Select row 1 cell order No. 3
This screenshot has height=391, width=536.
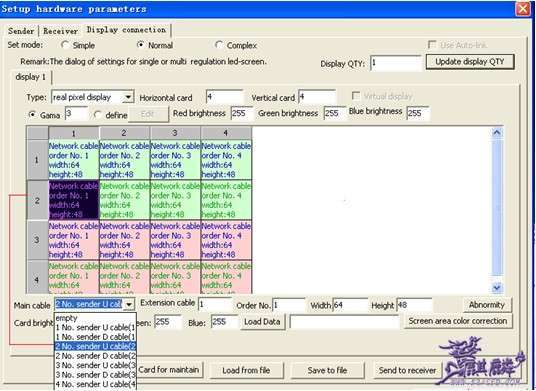tap(175, 160)
